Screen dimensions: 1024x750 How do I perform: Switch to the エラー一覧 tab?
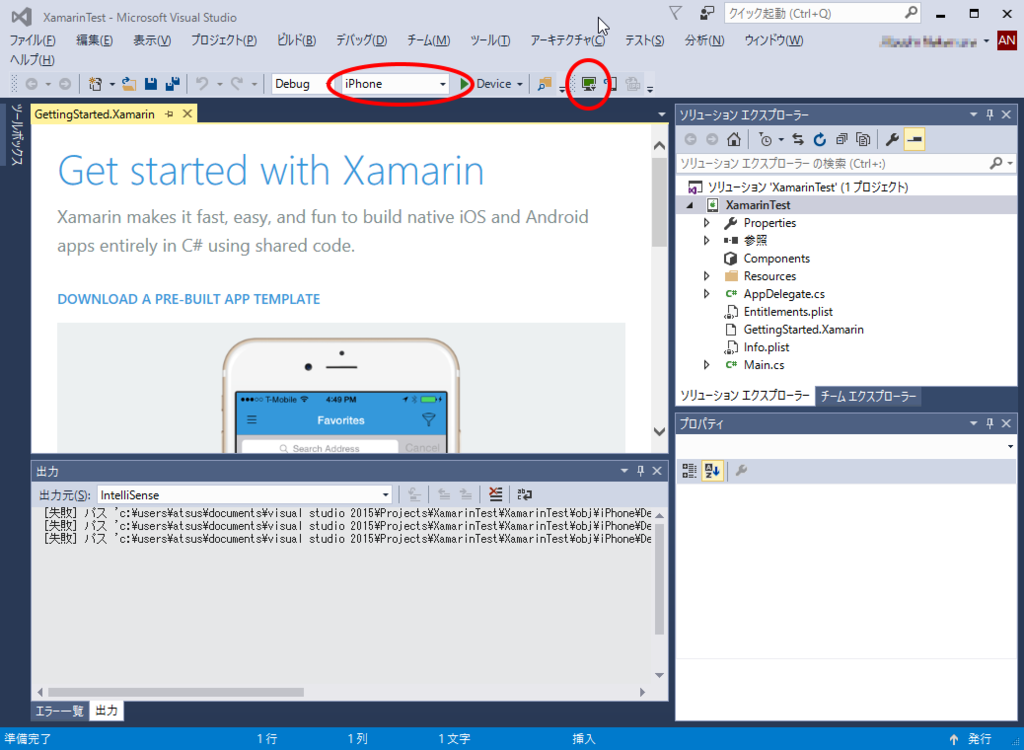tap(59, 711)
